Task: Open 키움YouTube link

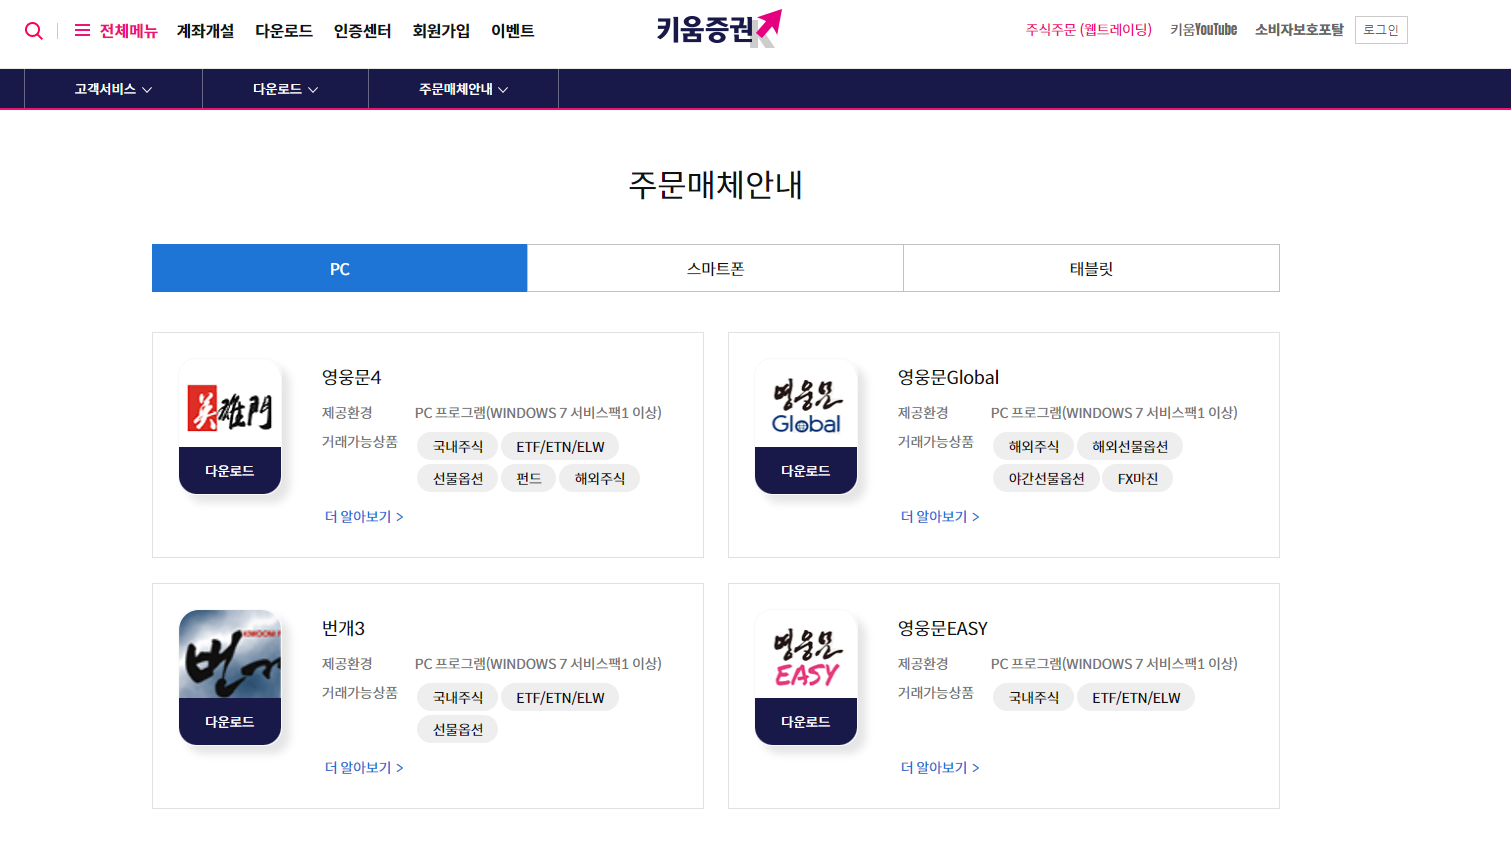Action: (x=1203, y=30)
